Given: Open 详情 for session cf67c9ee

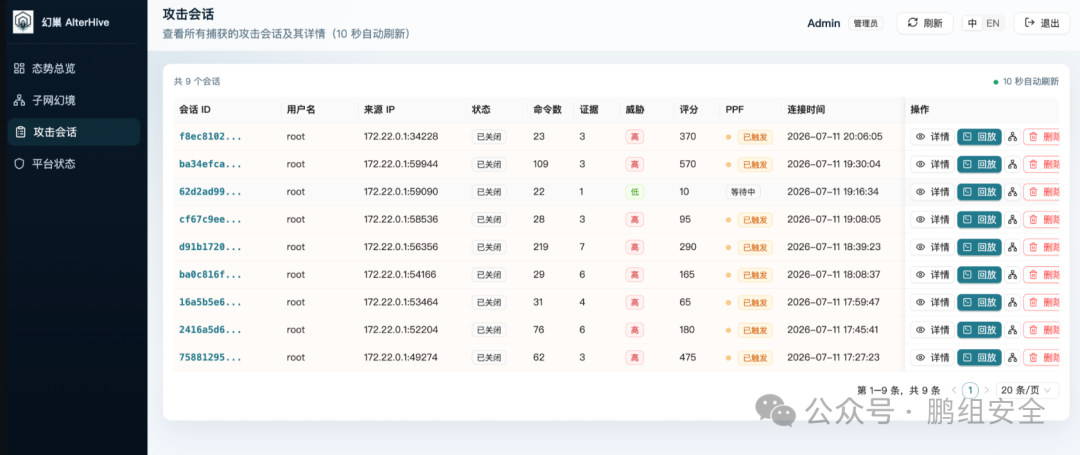Looking at the screenshot, I should coord(932,220).
